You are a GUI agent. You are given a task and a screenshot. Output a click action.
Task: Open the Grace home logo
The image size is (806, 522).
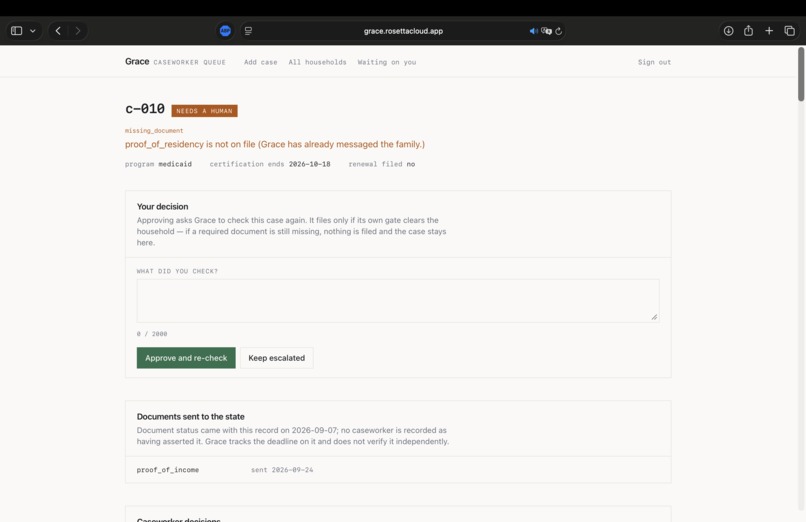pos(137,62)
